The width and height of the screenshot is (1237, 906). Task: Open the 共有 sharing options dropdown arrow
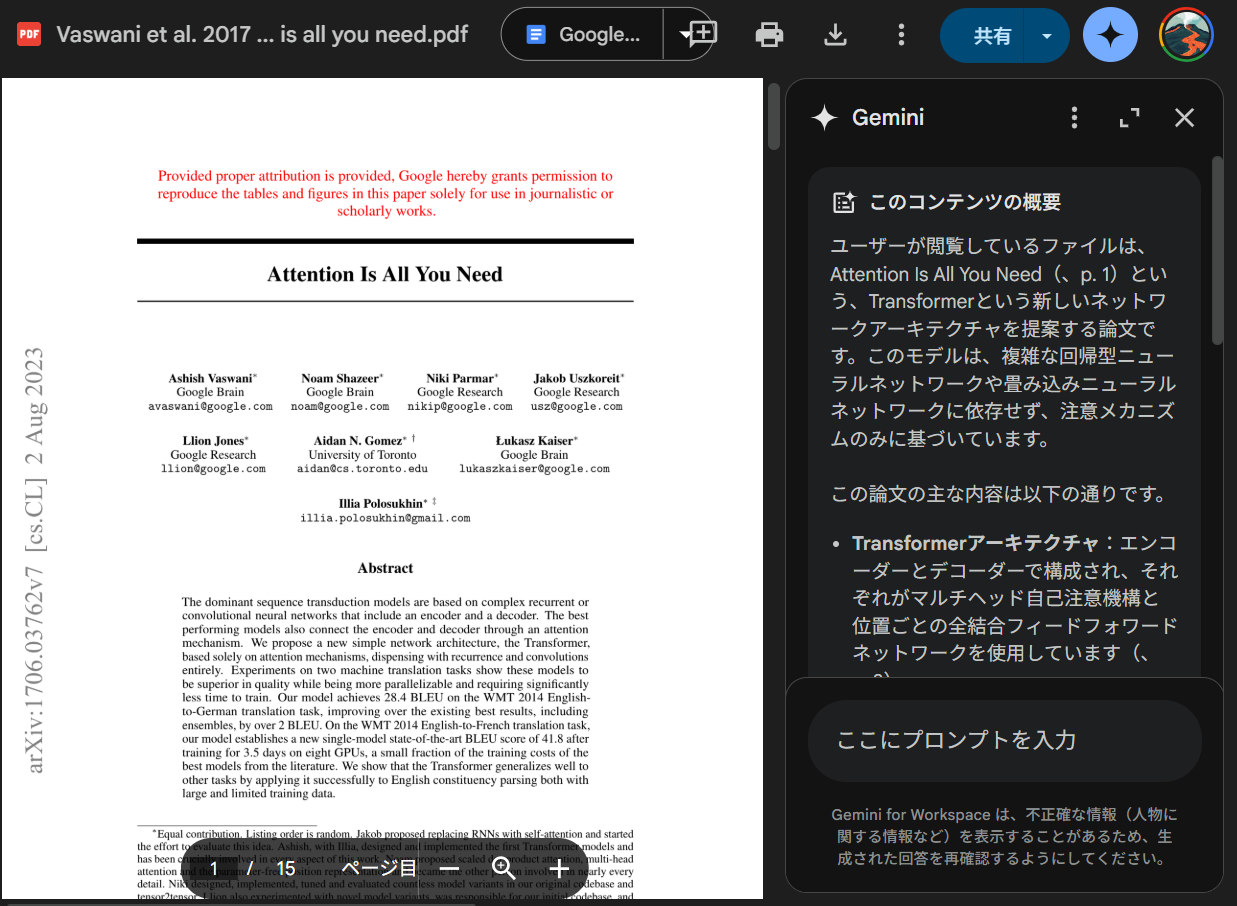point(1046,33)
